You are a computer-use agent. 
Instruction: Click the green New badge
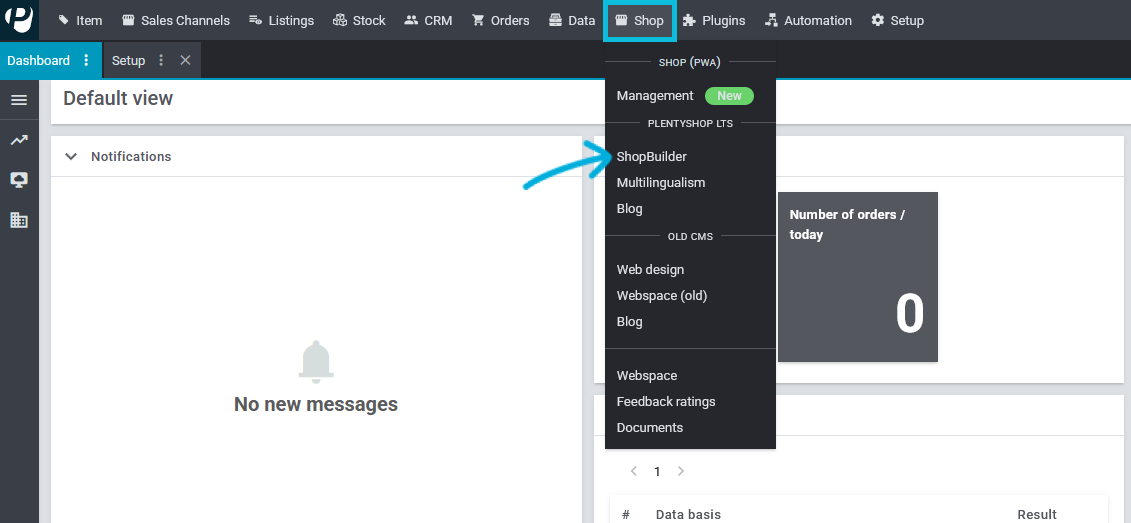[729, 96]
